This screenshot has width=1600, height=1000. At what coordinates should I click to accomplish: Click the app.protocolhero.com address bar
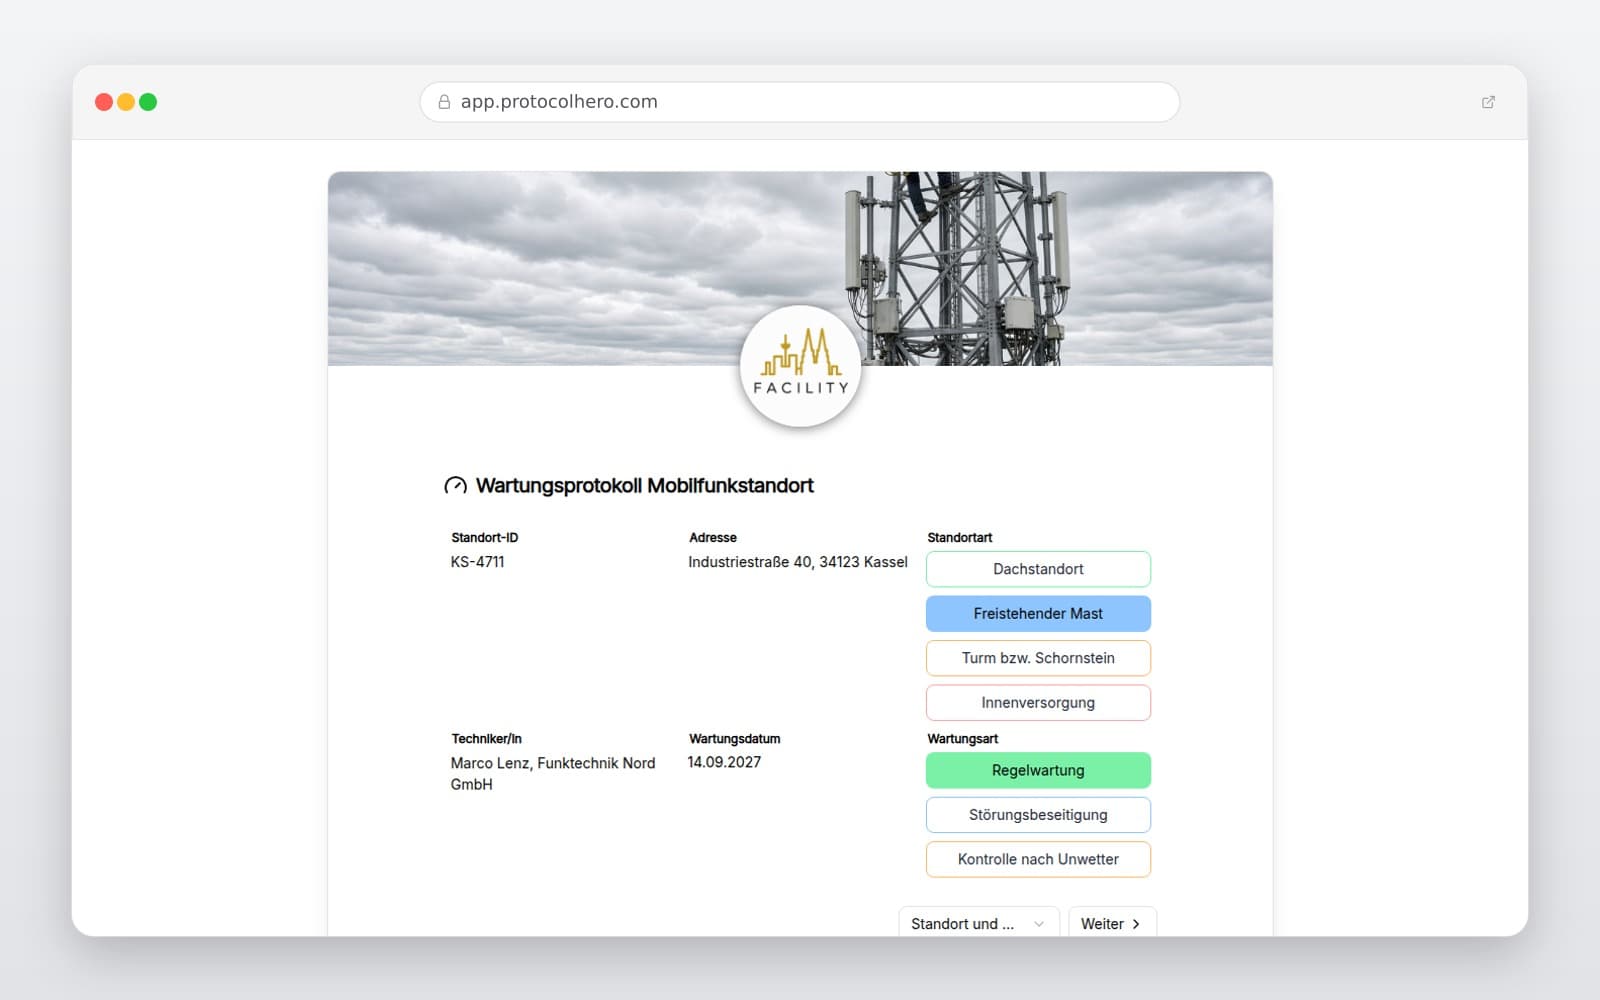800,102
